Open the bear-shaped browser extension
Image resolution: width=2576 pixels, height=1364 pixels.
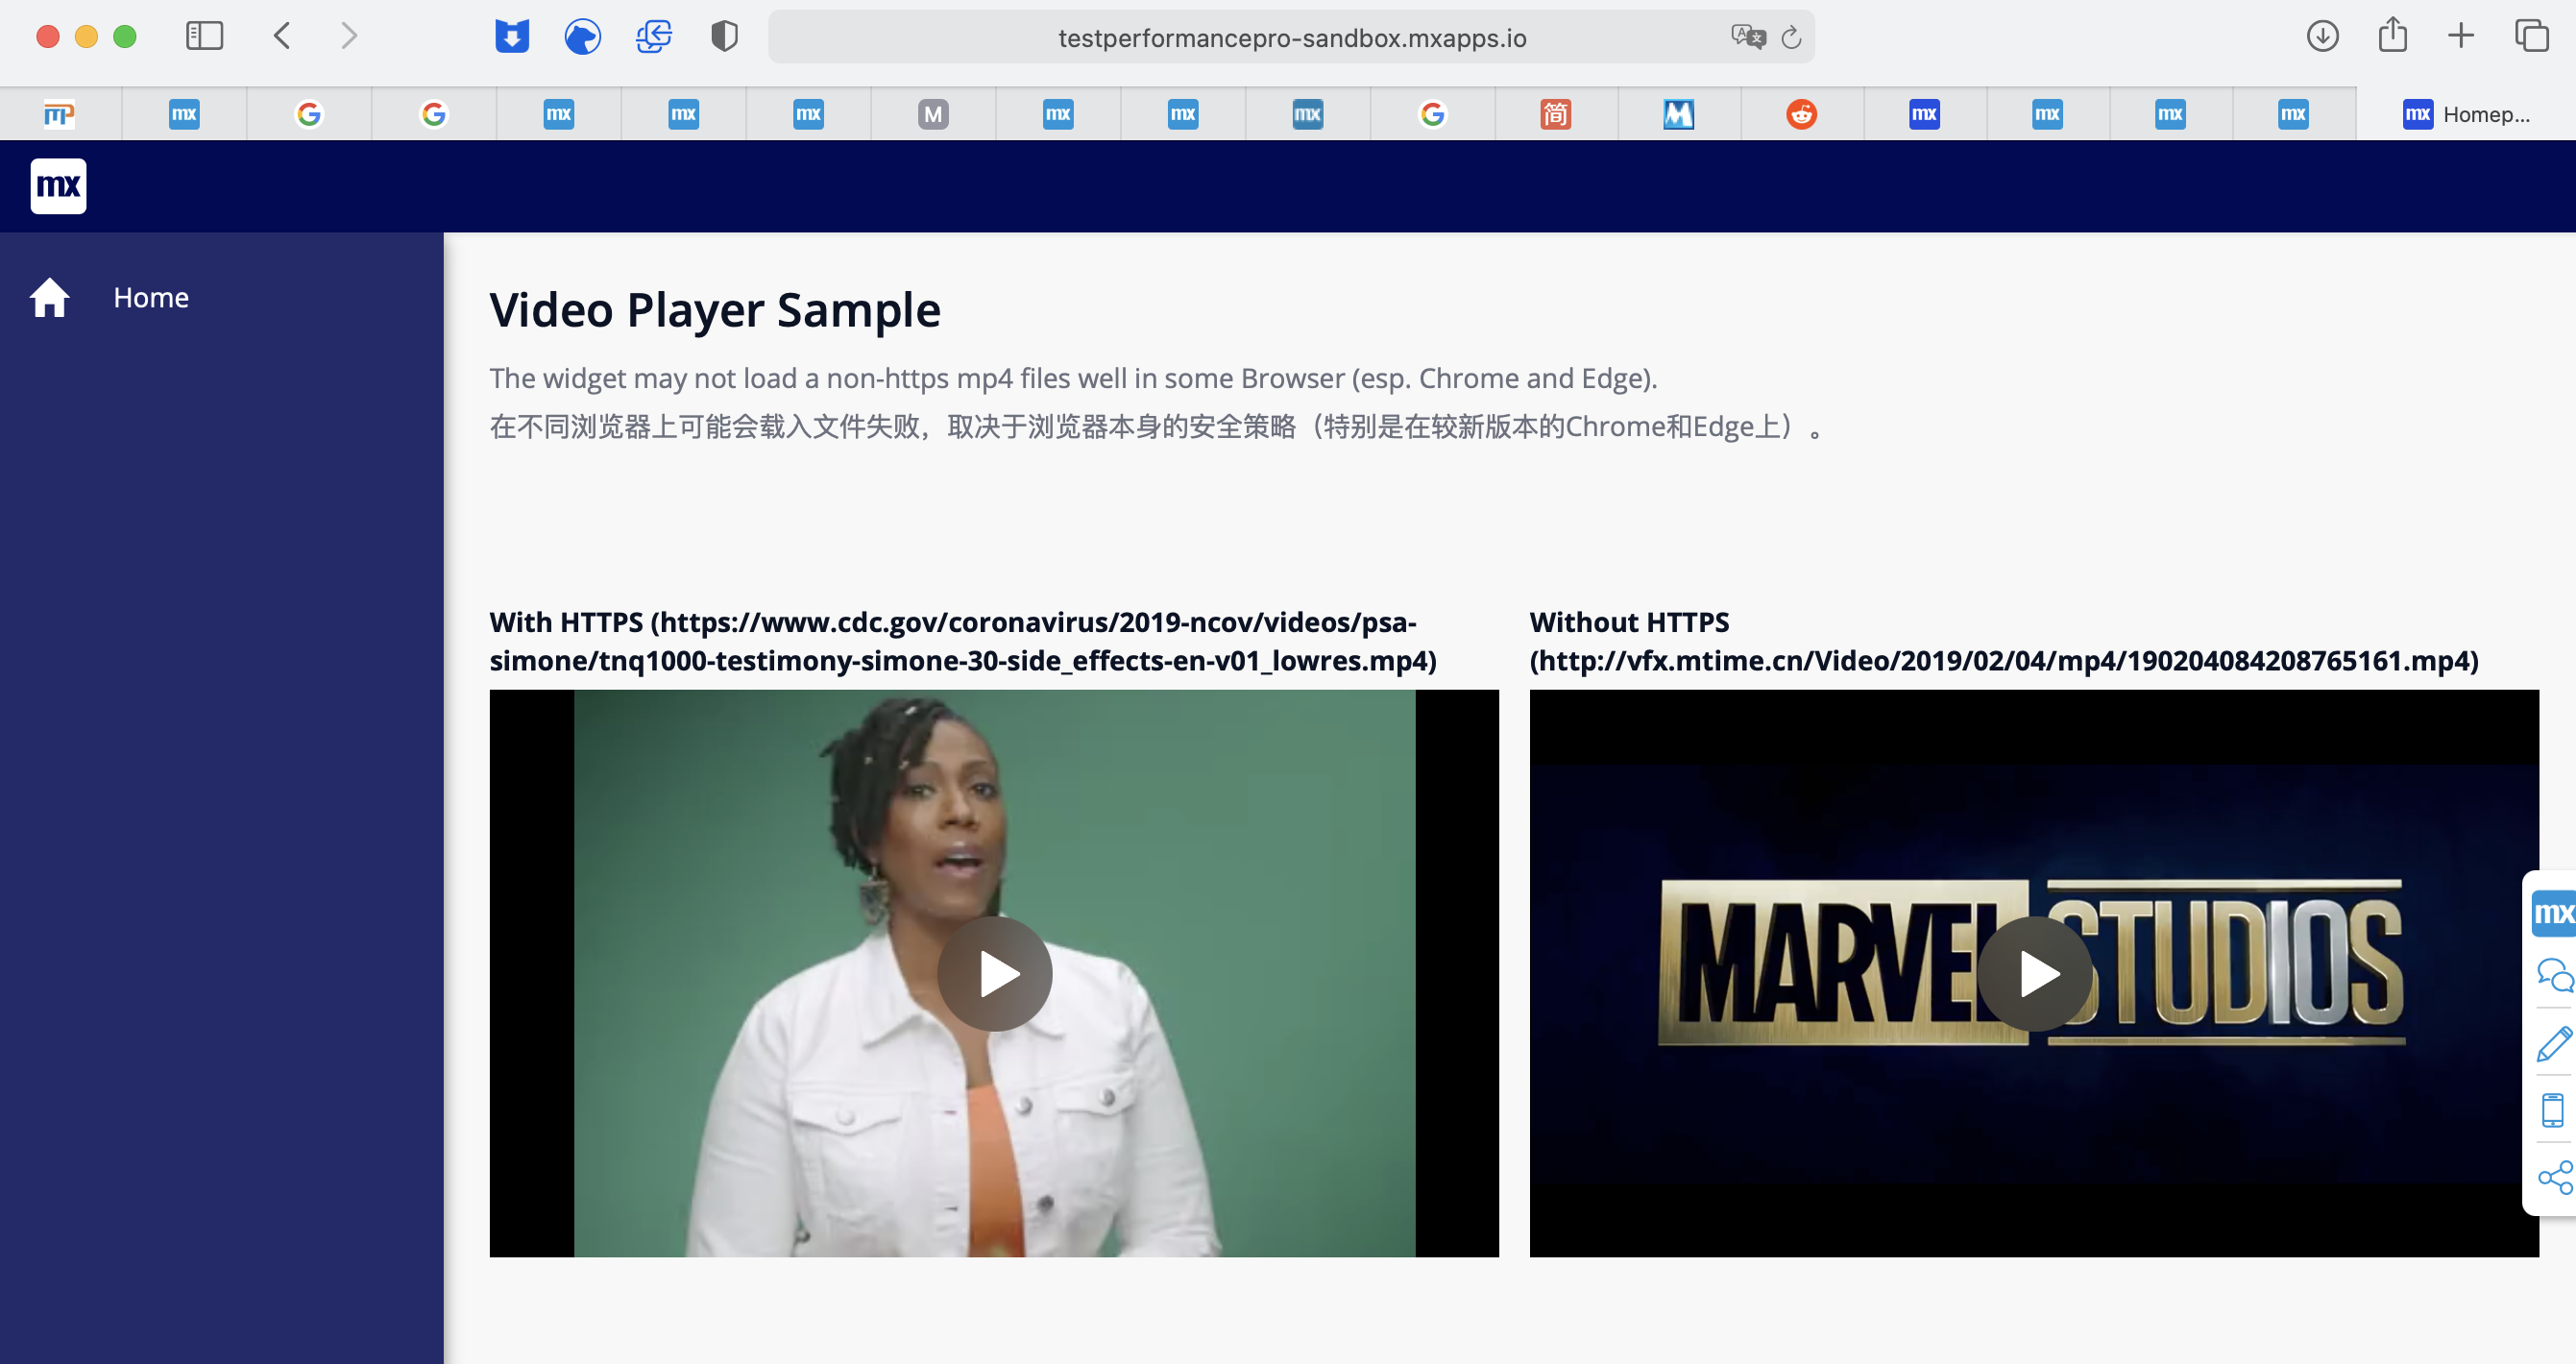click(x=583, y=36)
